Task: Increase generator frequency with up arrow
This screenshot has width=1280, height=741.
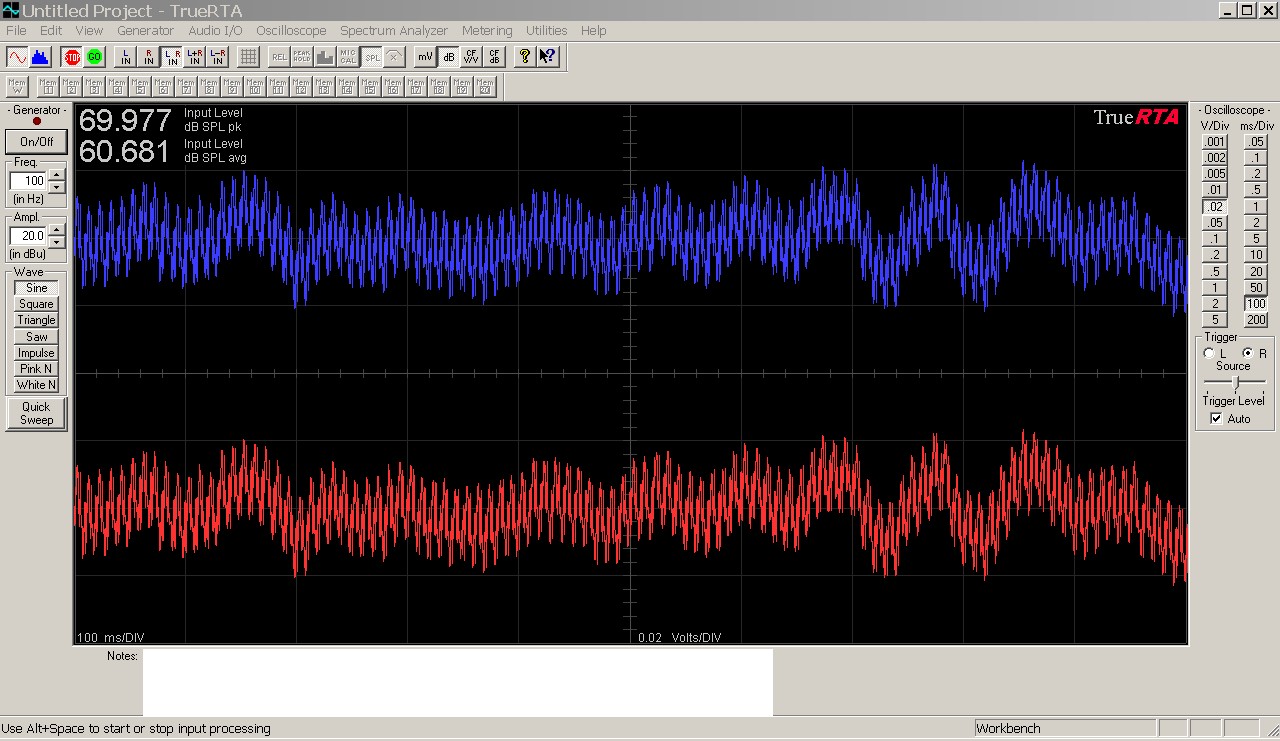Action: [x=56, y=176]
